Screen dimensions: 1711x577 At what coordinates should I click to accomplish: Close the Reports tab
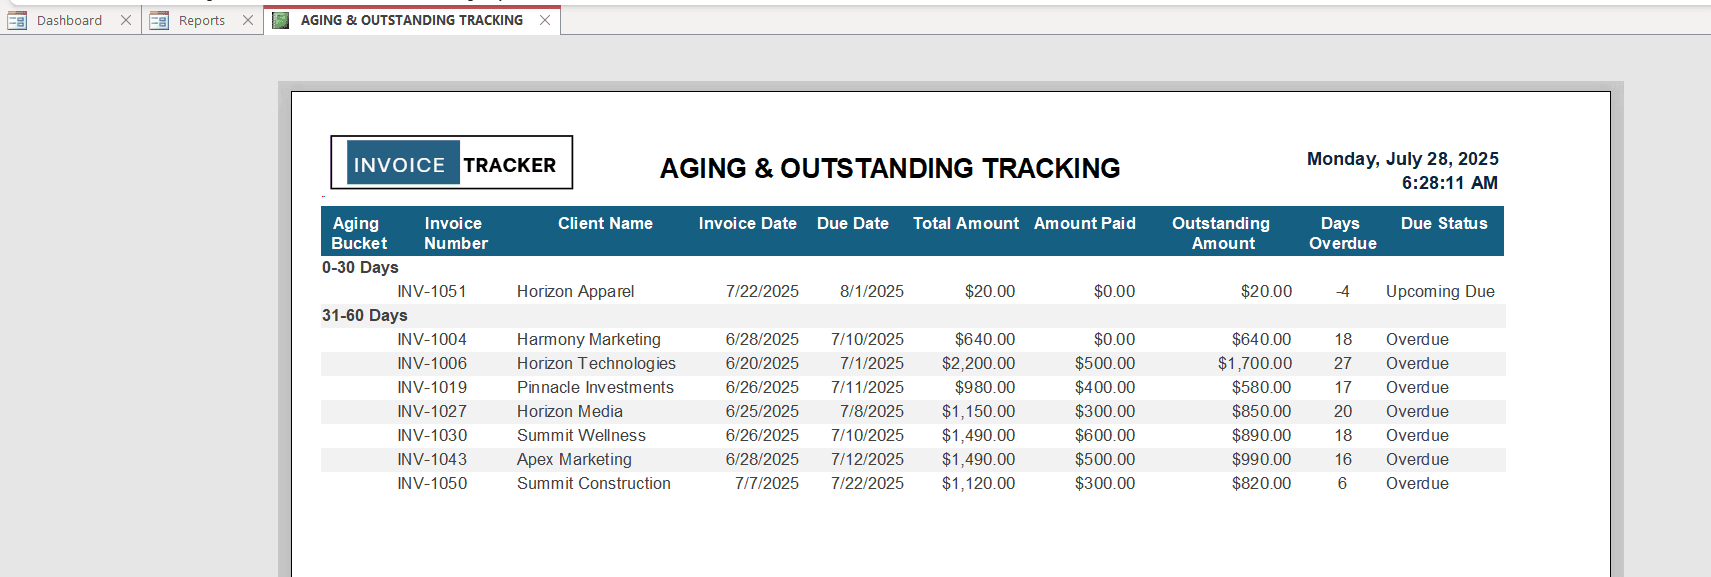(248, 20)
